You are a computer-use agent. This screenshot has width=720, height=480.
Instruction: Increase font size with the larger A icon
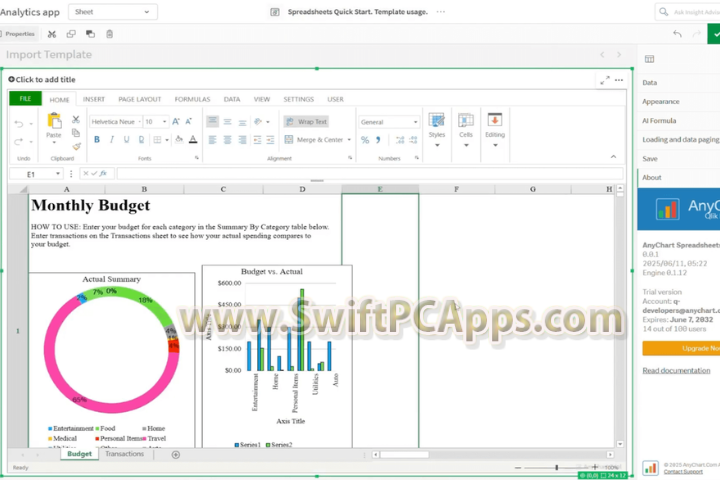click(x=176, y=122)
